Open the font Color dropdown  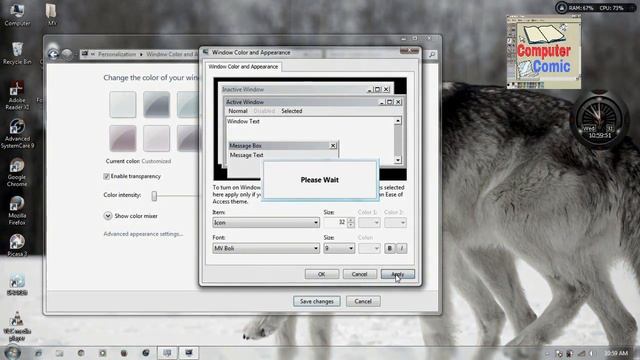pyautogui.click(x=369, y=248)
